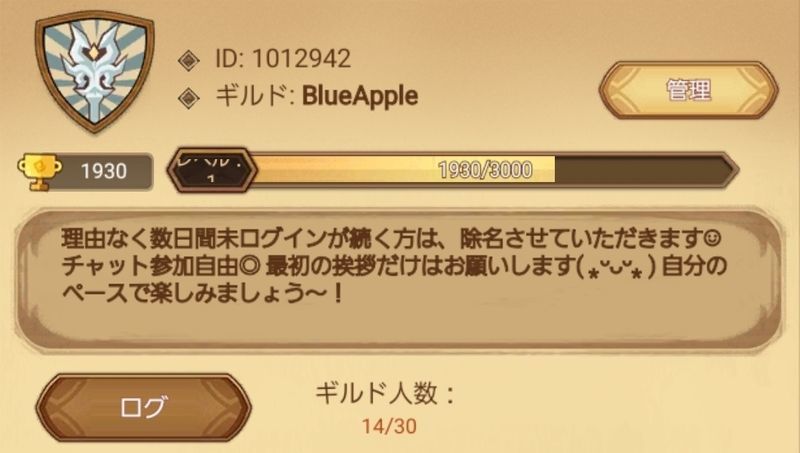Image resolution: width=800 pixels, height=453 pixels.
Task: Click the gold trophy icon
Action: (39, 171)
